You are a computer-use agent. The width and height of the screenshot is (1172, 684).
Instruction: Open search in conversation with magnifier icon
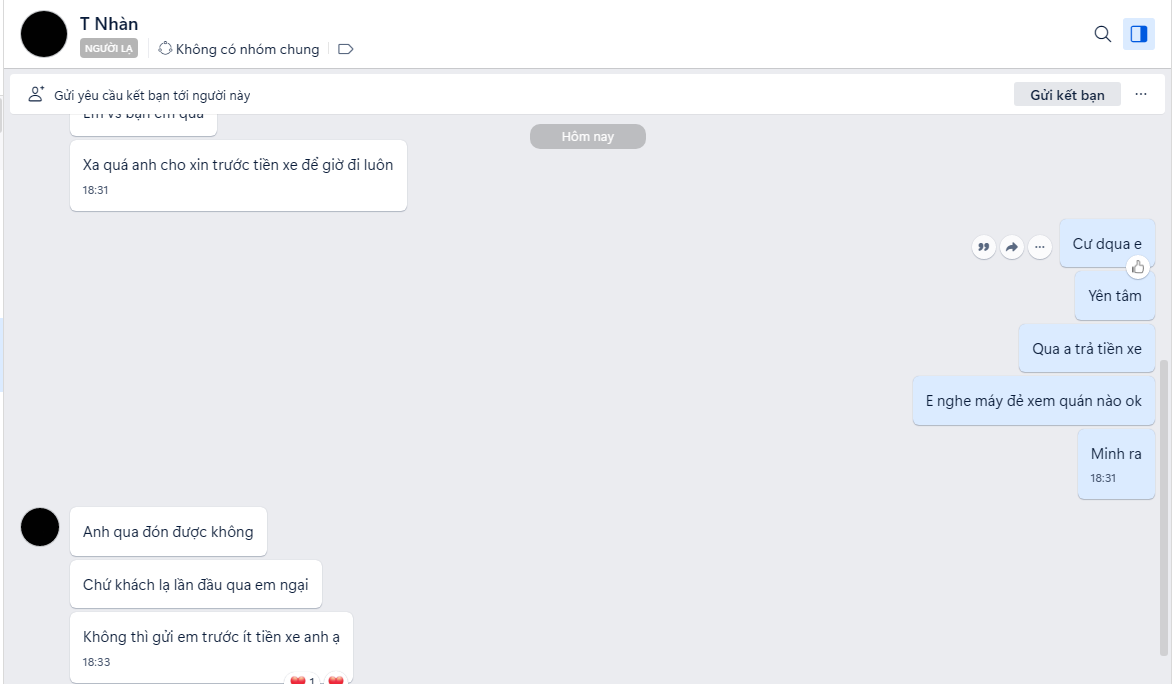point(1102,34)
